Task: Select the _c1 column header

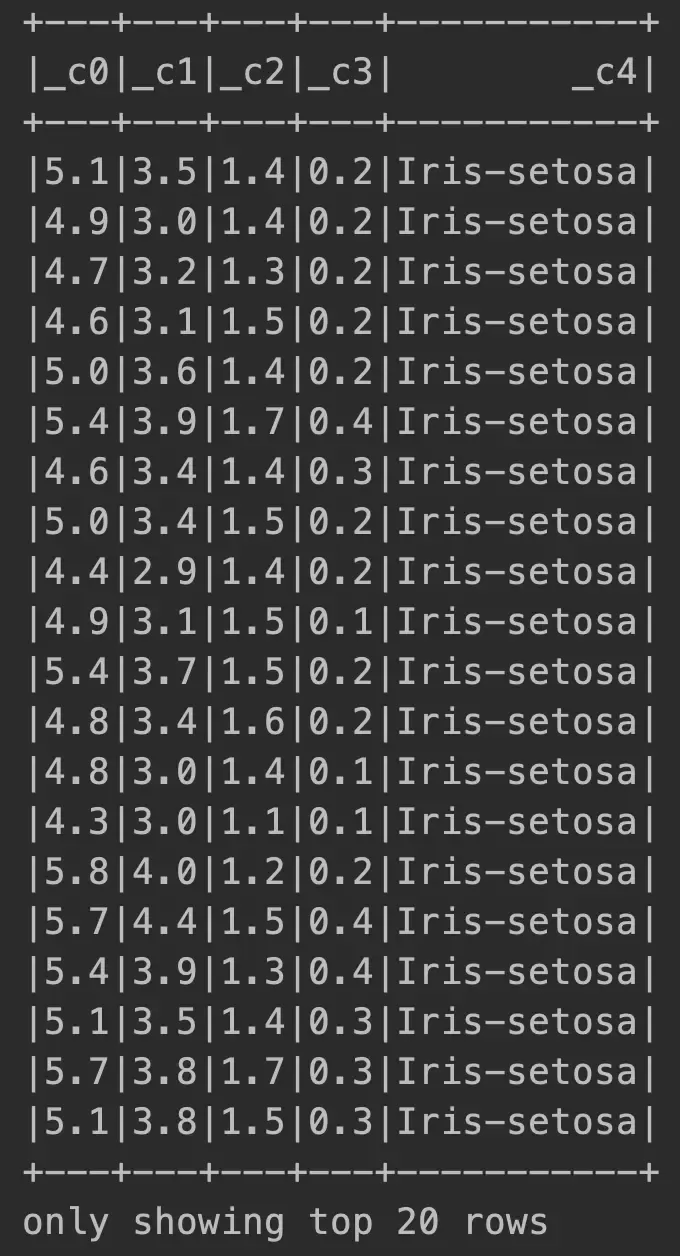Action: [x=160, y=73]
